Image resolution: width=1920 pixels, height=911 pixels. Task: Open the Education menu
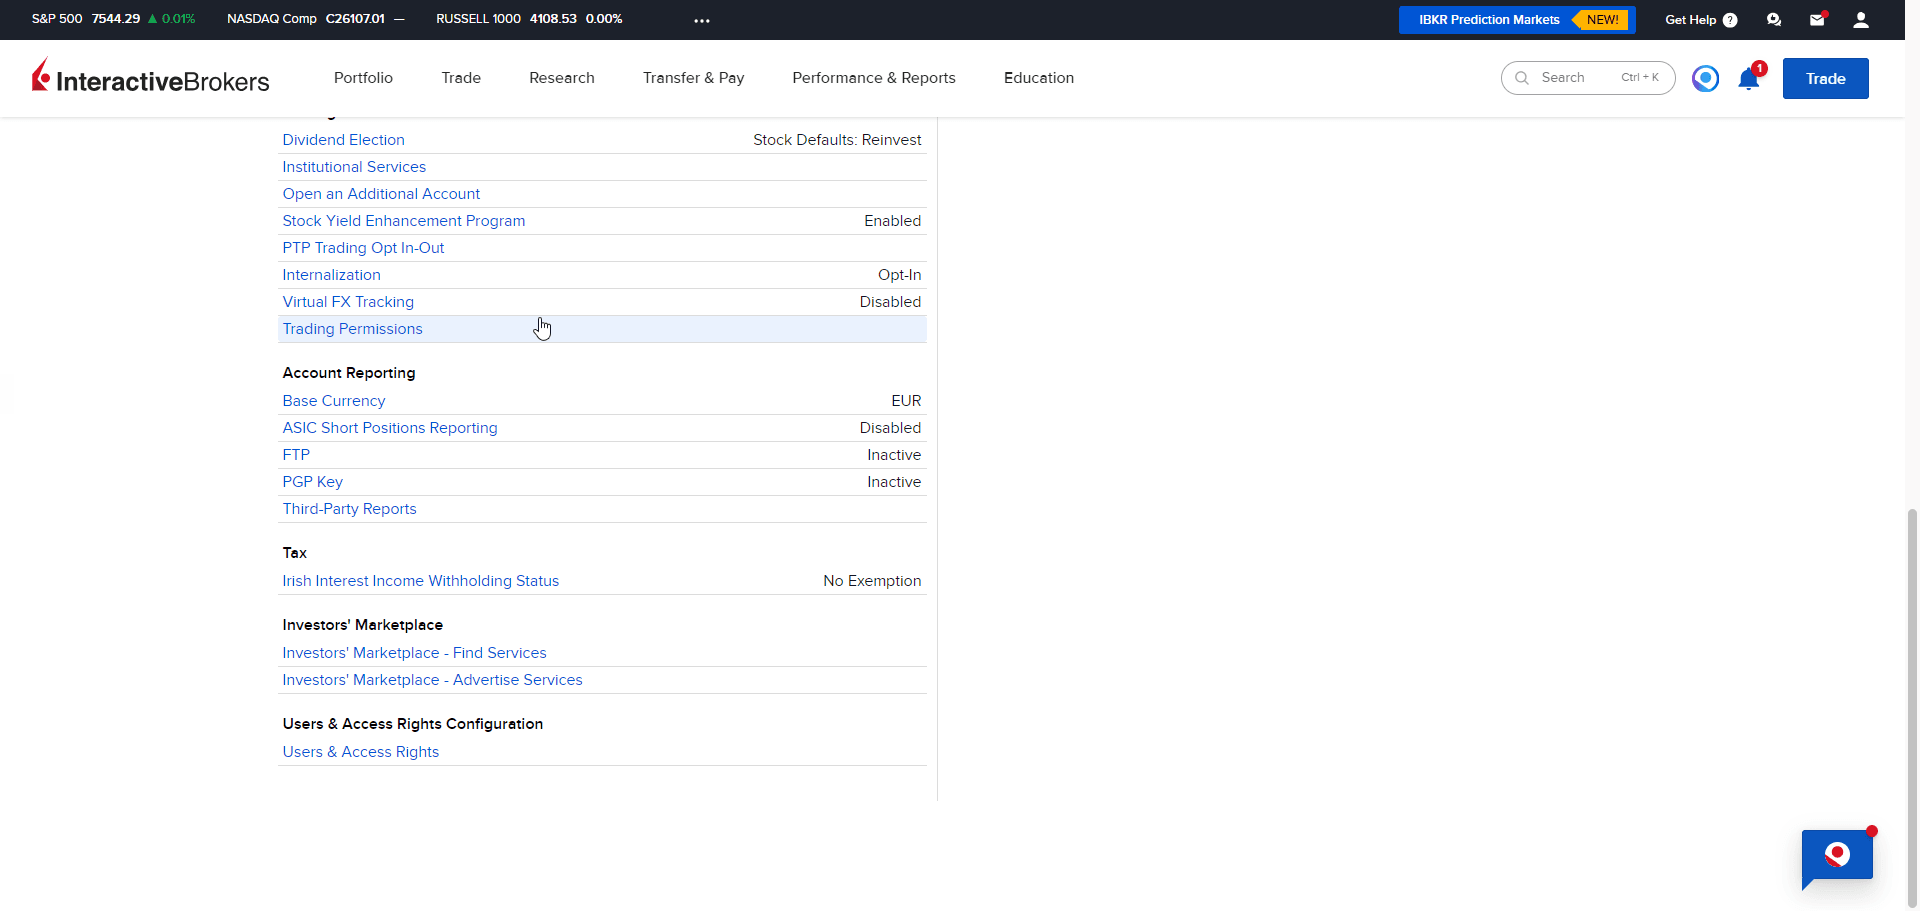click(x=1039, y=78)
